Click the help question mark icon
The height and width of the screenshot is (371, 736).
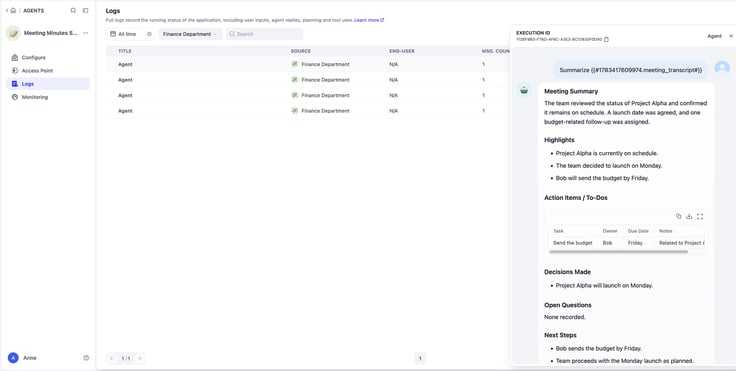86,358
